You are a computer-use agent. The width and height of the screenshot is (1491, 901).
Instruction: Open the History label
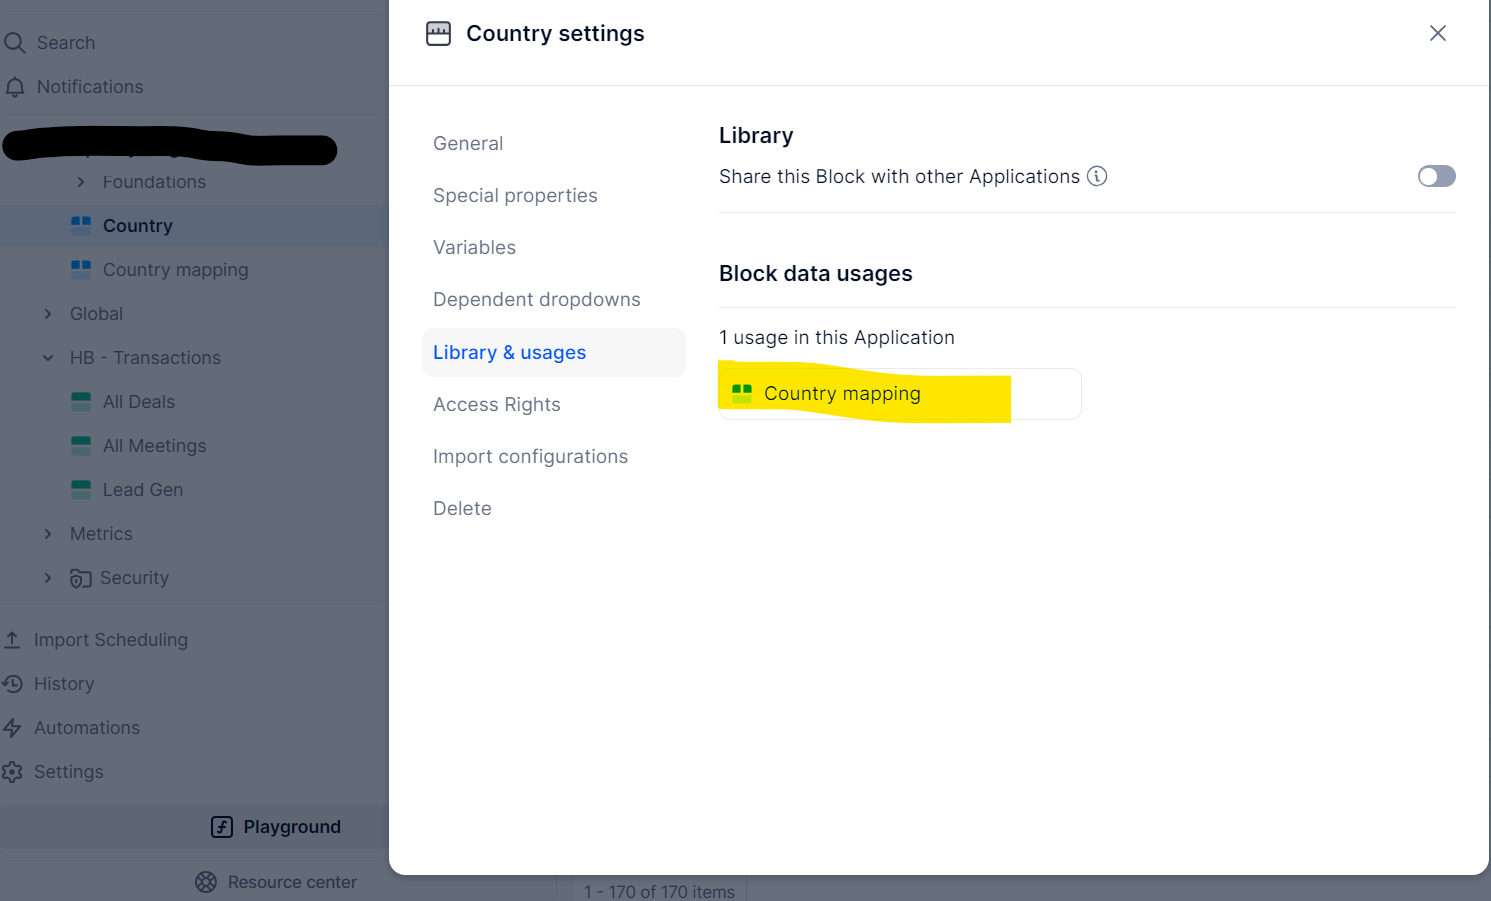click(64, 684)
